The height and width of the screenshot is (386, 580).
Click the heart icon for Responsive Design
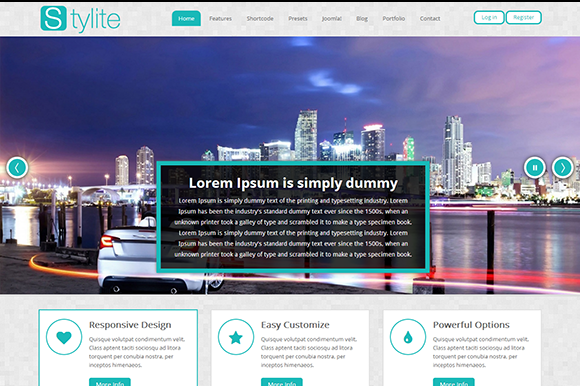(x=64, y=337)
